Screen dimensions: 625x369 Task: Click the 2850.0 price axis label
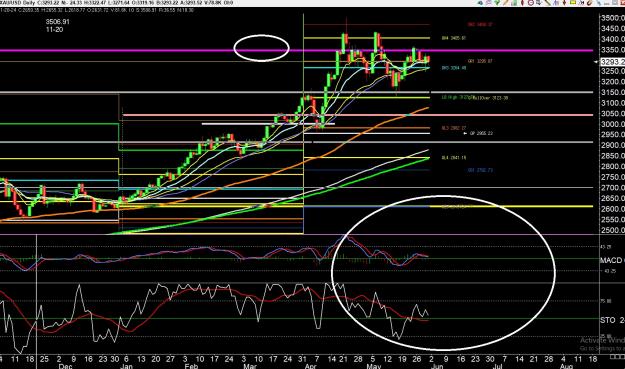613,156
